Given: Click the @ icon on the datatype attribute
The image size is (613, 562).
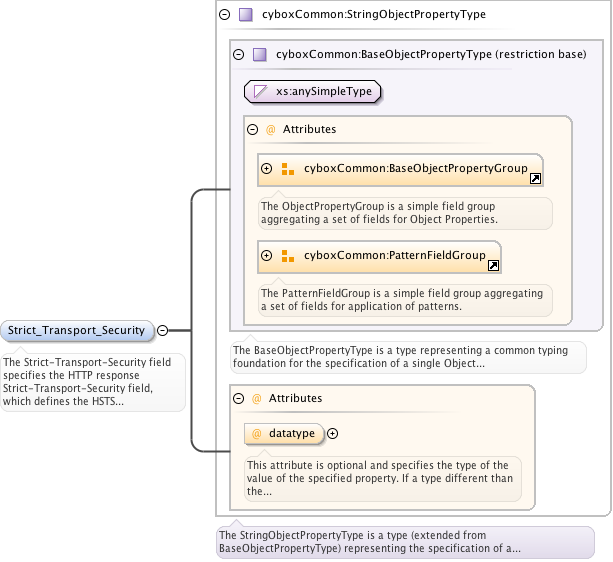Looking at the screenshot, I should point(256,433).
